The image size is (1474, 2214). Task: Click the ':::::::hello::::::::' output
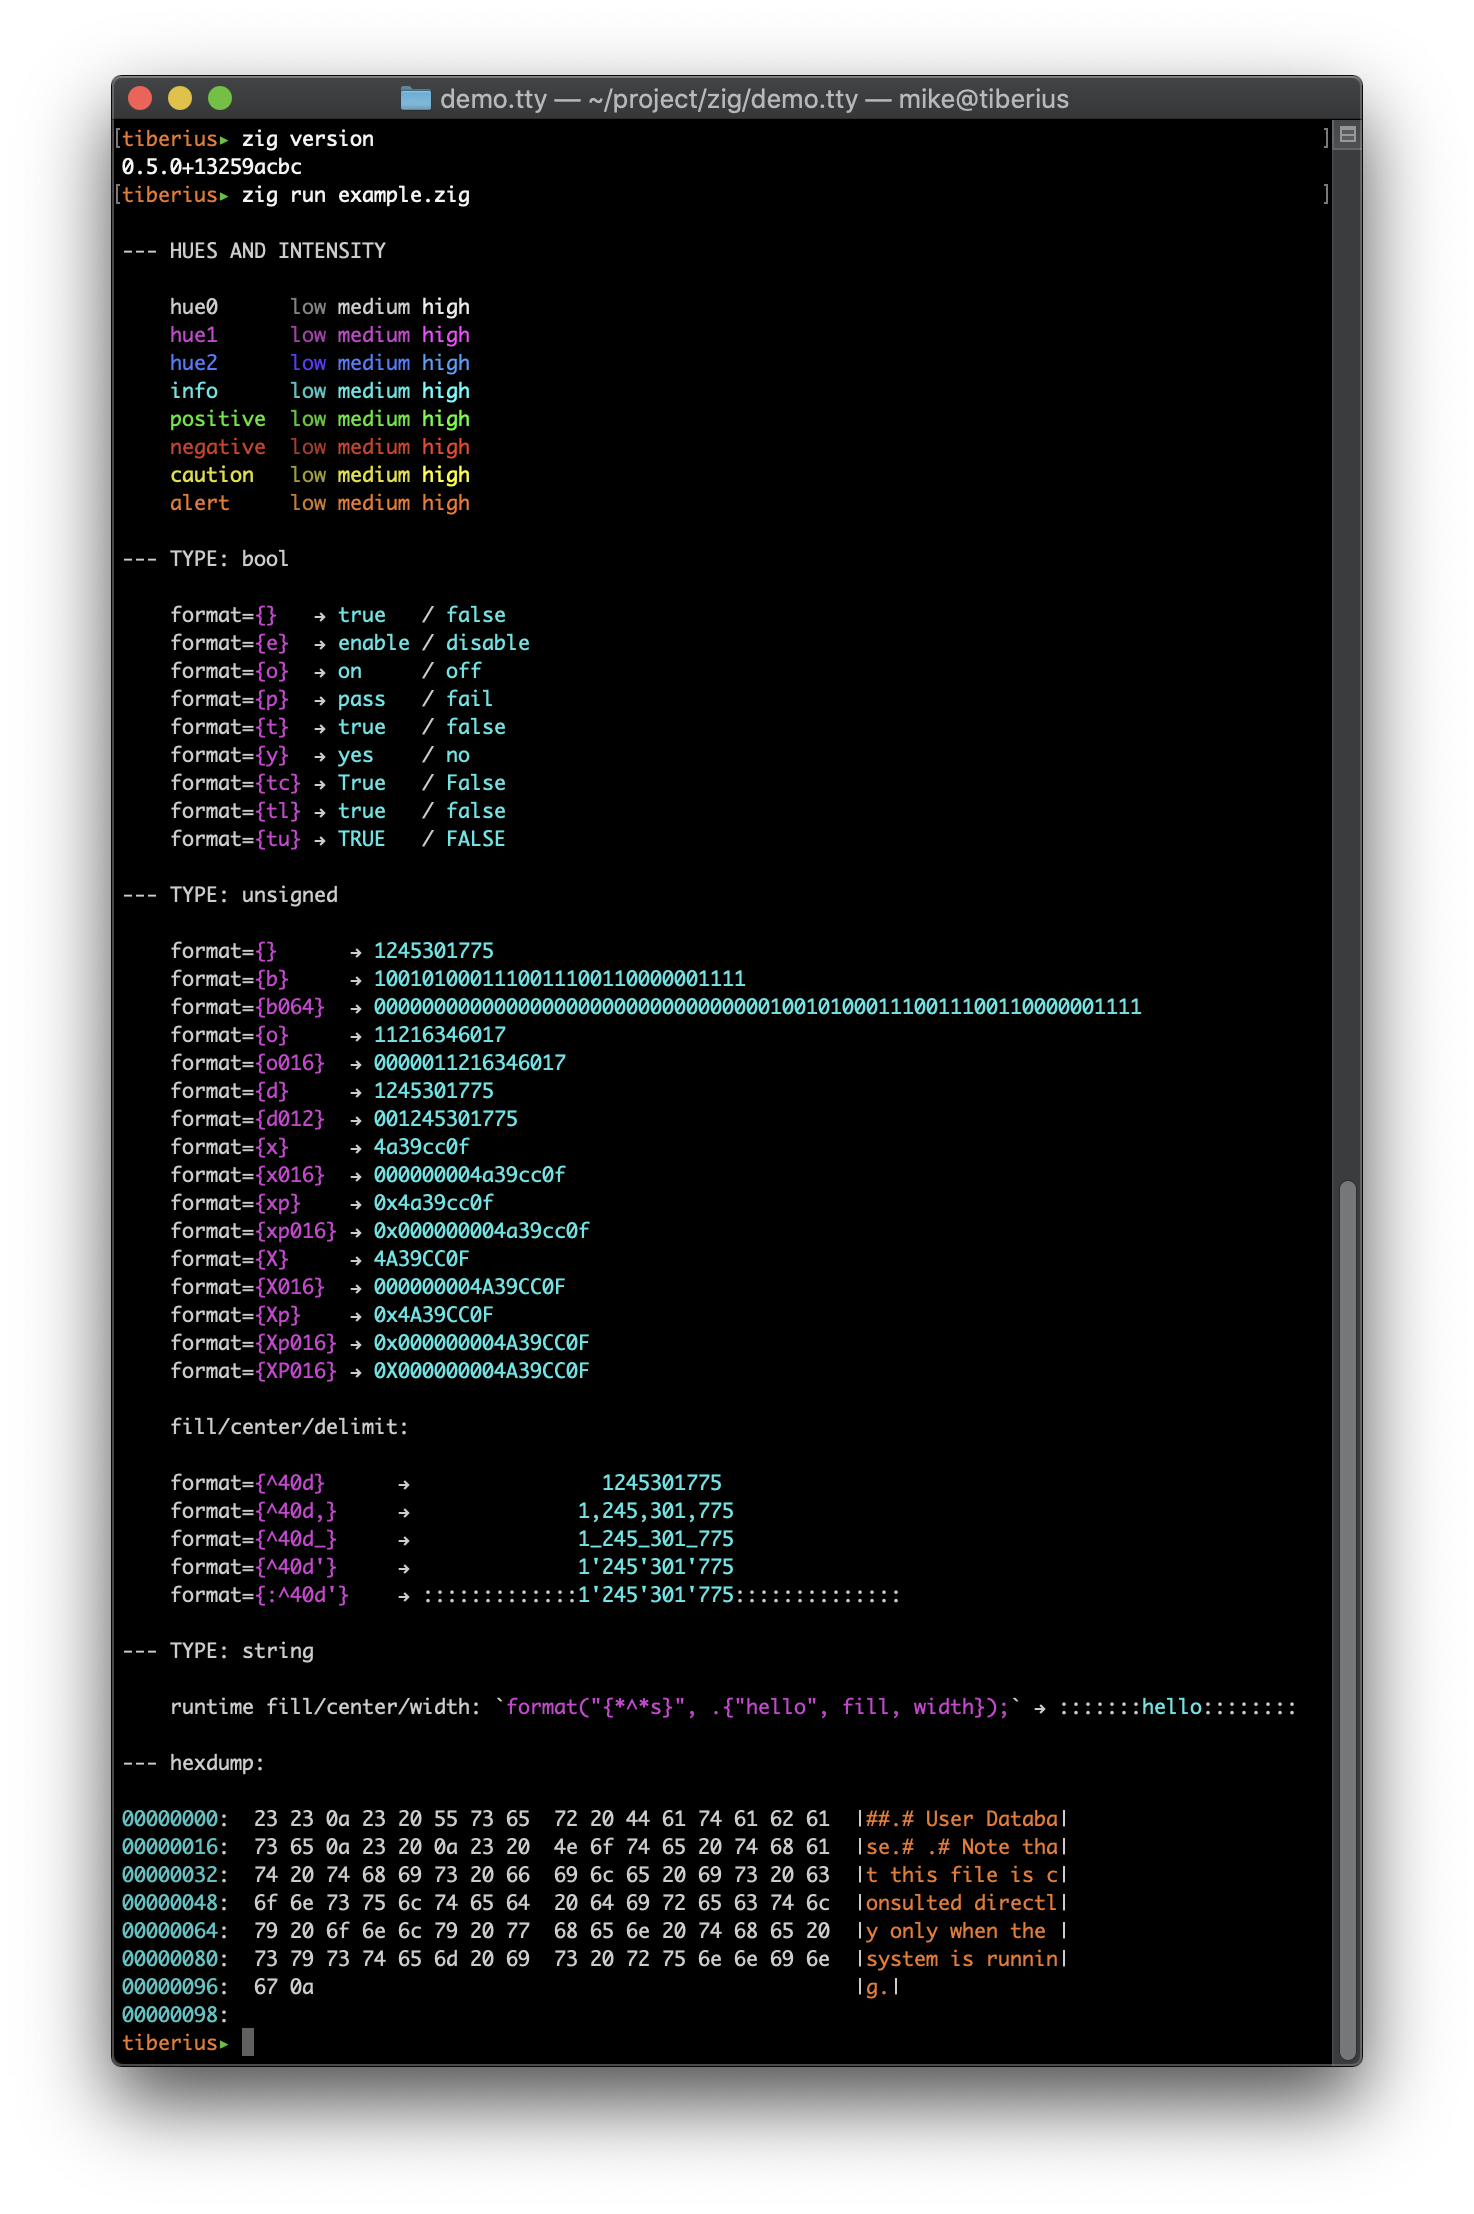pos(1178,1707)
